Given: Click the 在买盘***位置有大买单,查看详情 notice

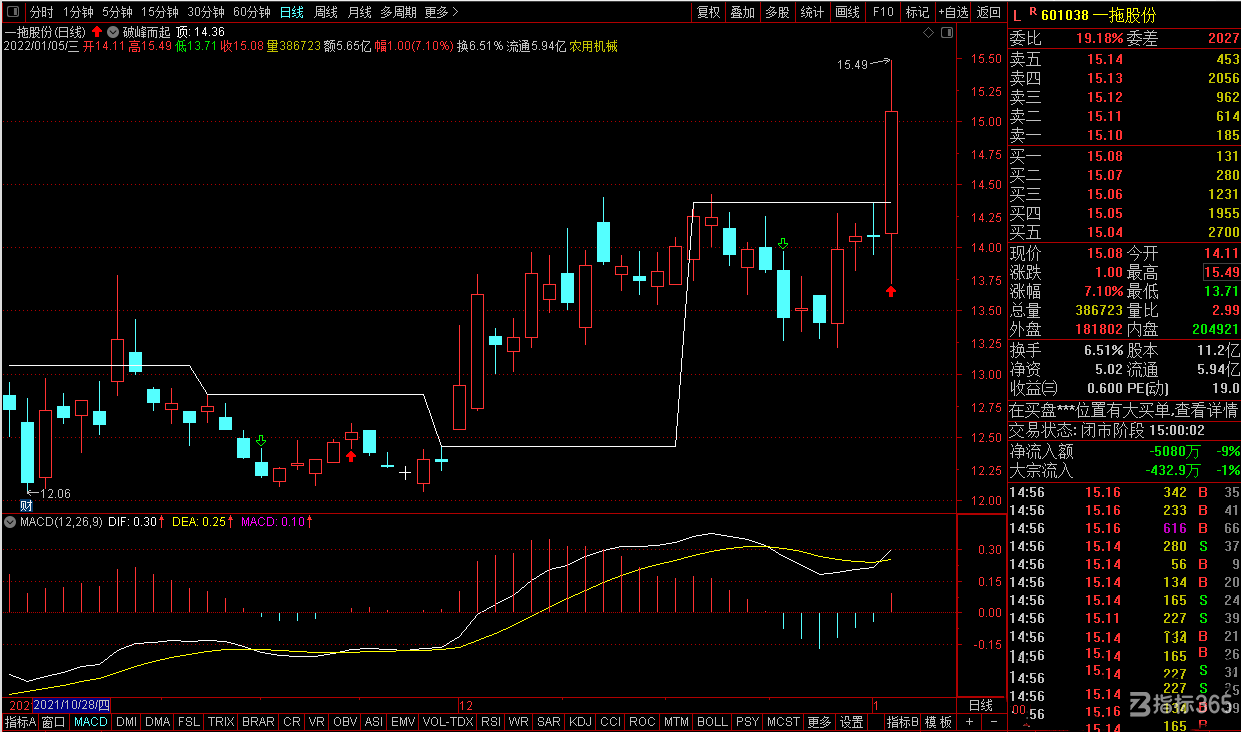Looking at the screenshot, I should 1123,410.
